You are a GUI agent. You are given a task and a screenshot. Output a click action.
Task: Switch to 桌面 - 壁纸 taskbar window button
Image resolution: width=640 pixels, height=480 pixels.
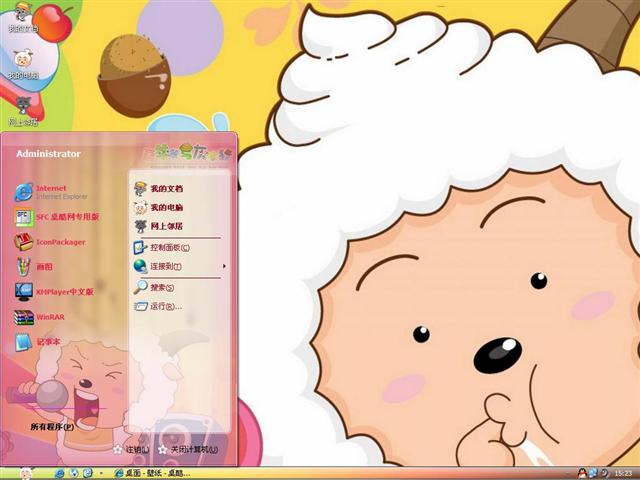pos(153,473)
